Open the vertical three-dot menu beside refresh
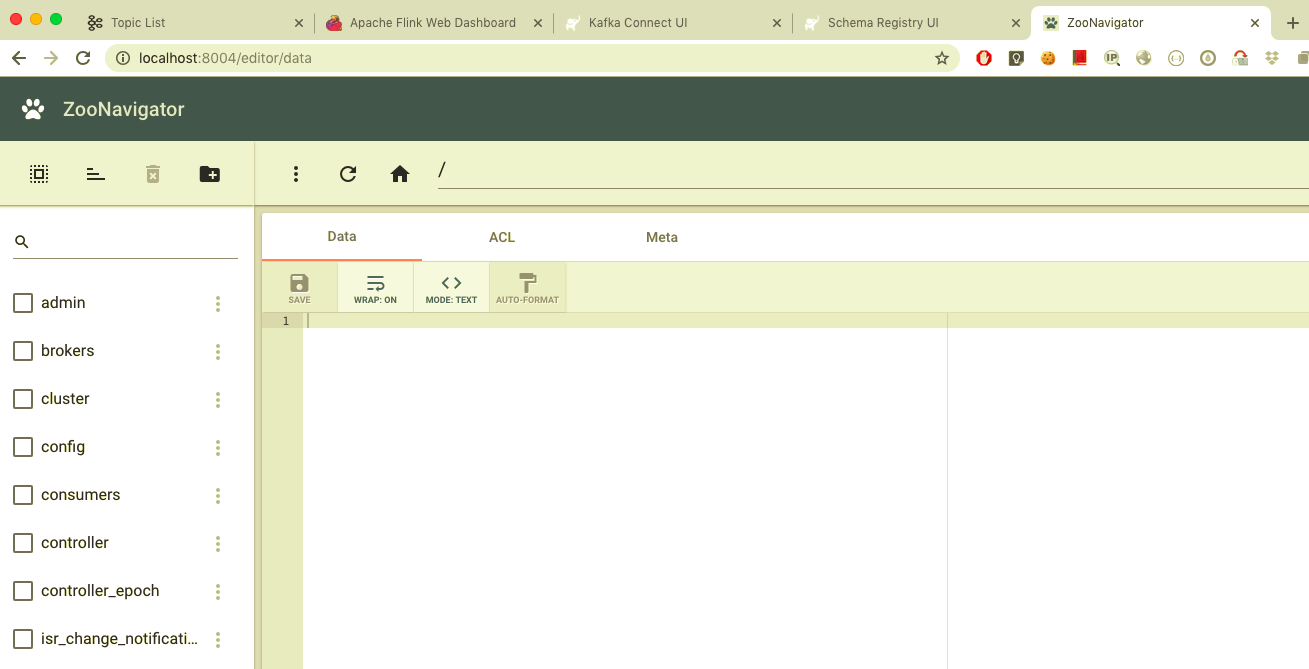1309x669 pixels. [x=296, y=174]
